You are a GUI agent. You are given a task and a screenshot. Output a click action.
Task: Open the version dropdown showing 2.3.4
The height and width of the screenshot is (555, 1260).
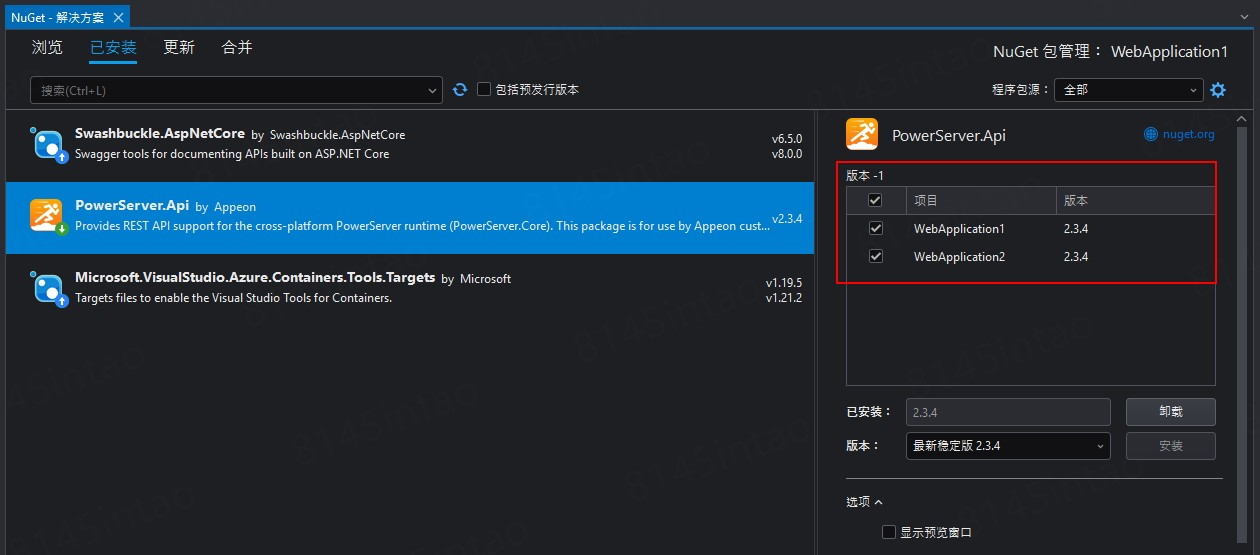pos(1008,446)
